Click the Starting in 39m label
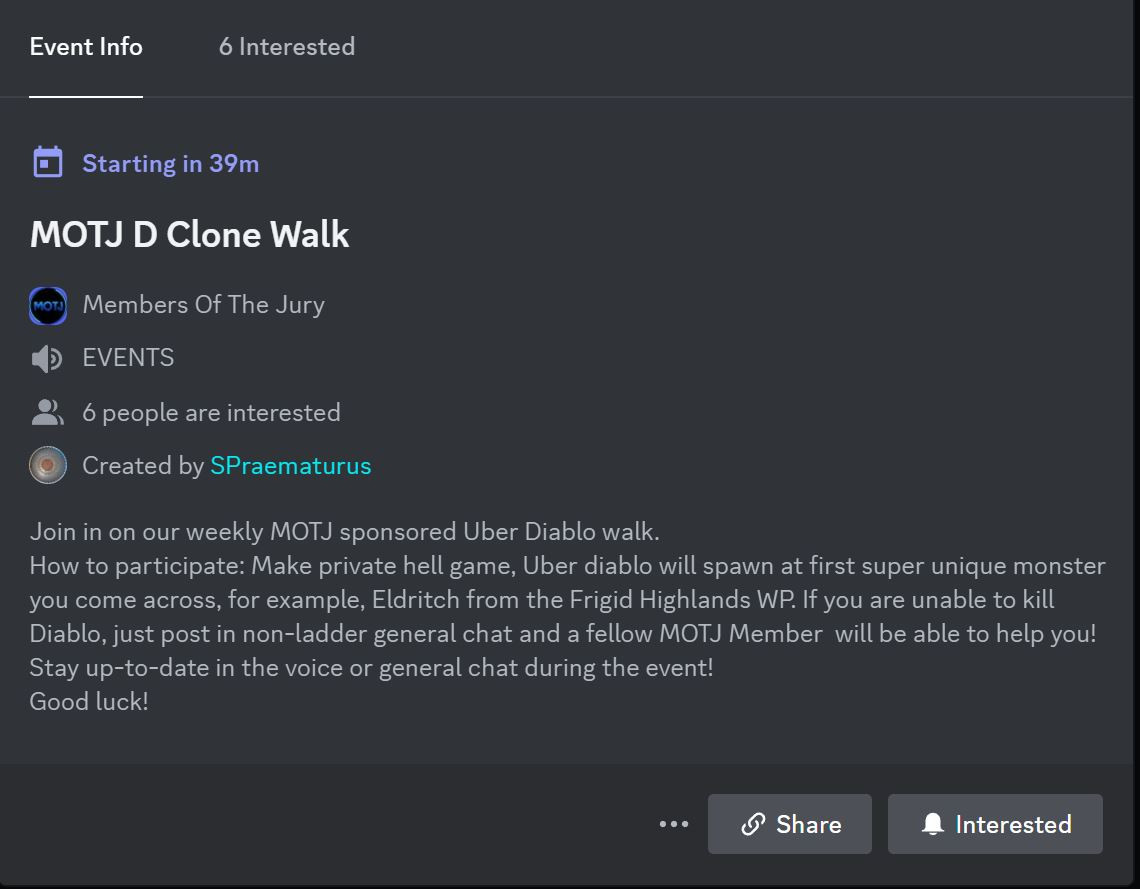The image size is (1140, 889). (x=169, y=163)
